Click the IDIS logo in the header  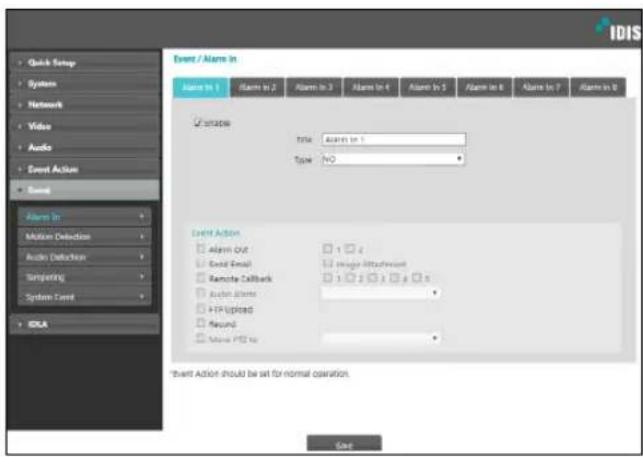point(617,30)
